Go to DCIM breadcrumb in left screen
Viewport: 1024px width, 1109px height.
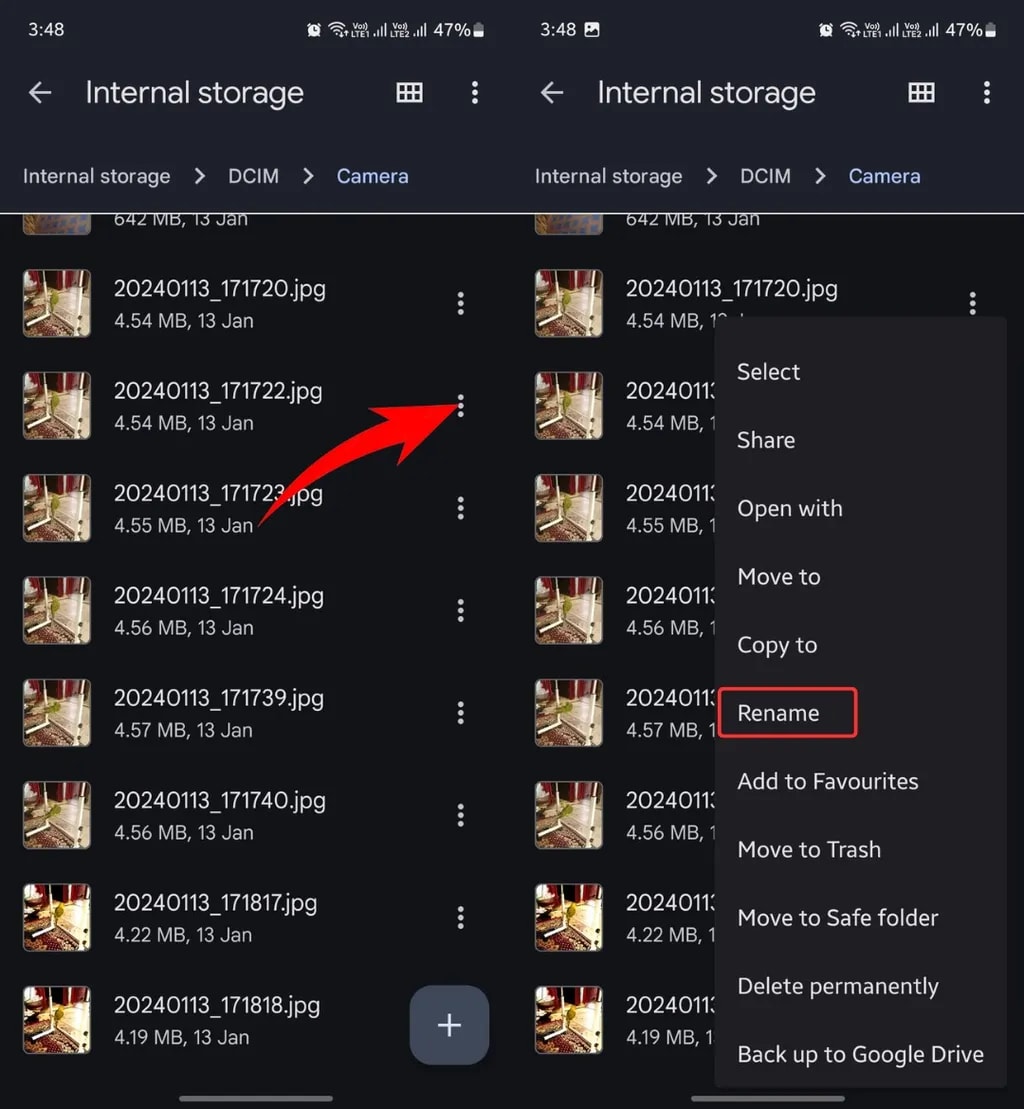click(253, 176)
